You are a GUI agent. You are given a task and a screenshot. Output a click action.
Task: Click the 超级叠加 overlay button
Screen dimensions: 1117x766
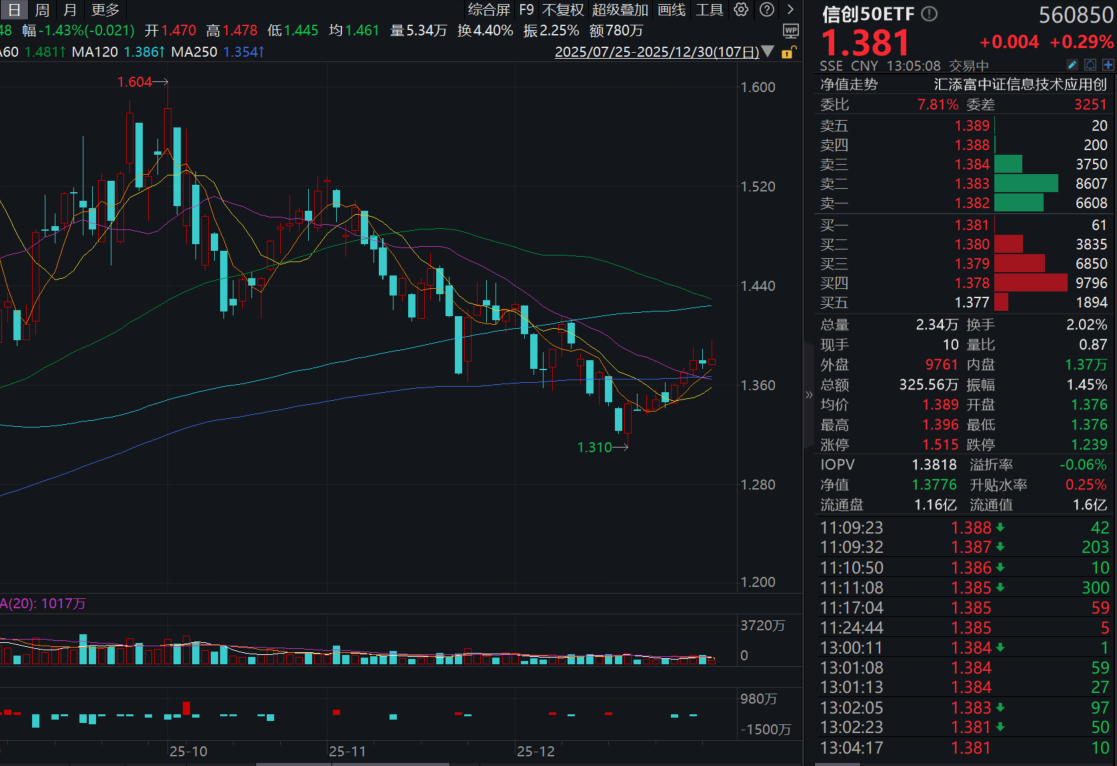620,10
